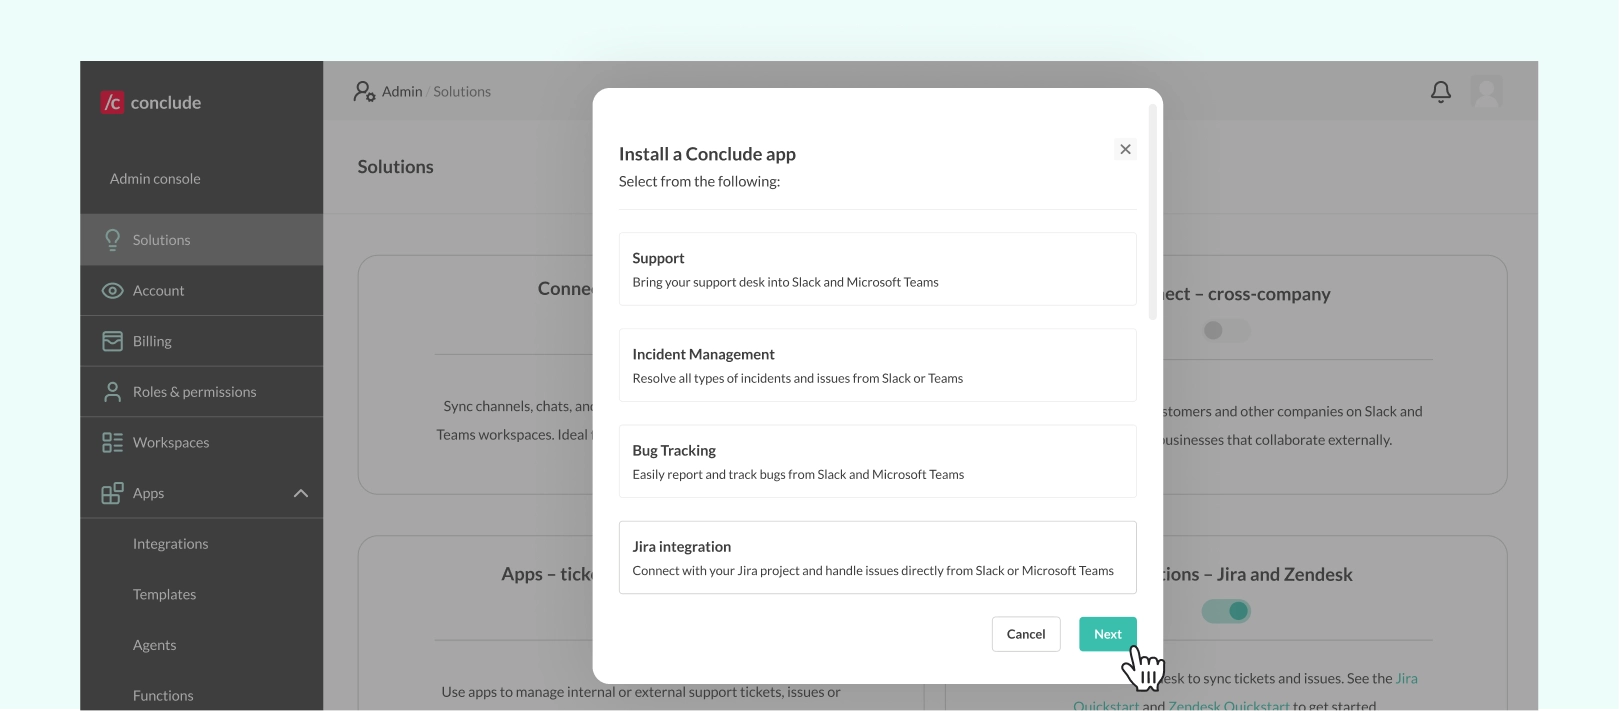The image size is (1619, 711).
Task: Click the Roles & permissions person icon
Action: click(x=112, y=392)
